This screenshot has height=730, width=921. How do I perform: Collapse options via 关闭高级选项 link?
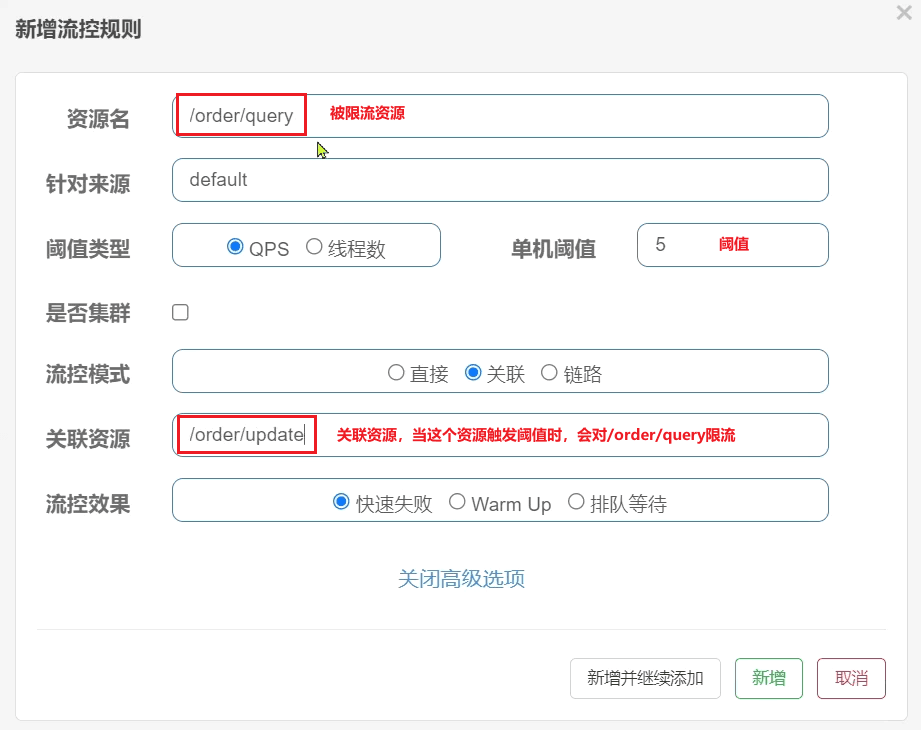461,579
